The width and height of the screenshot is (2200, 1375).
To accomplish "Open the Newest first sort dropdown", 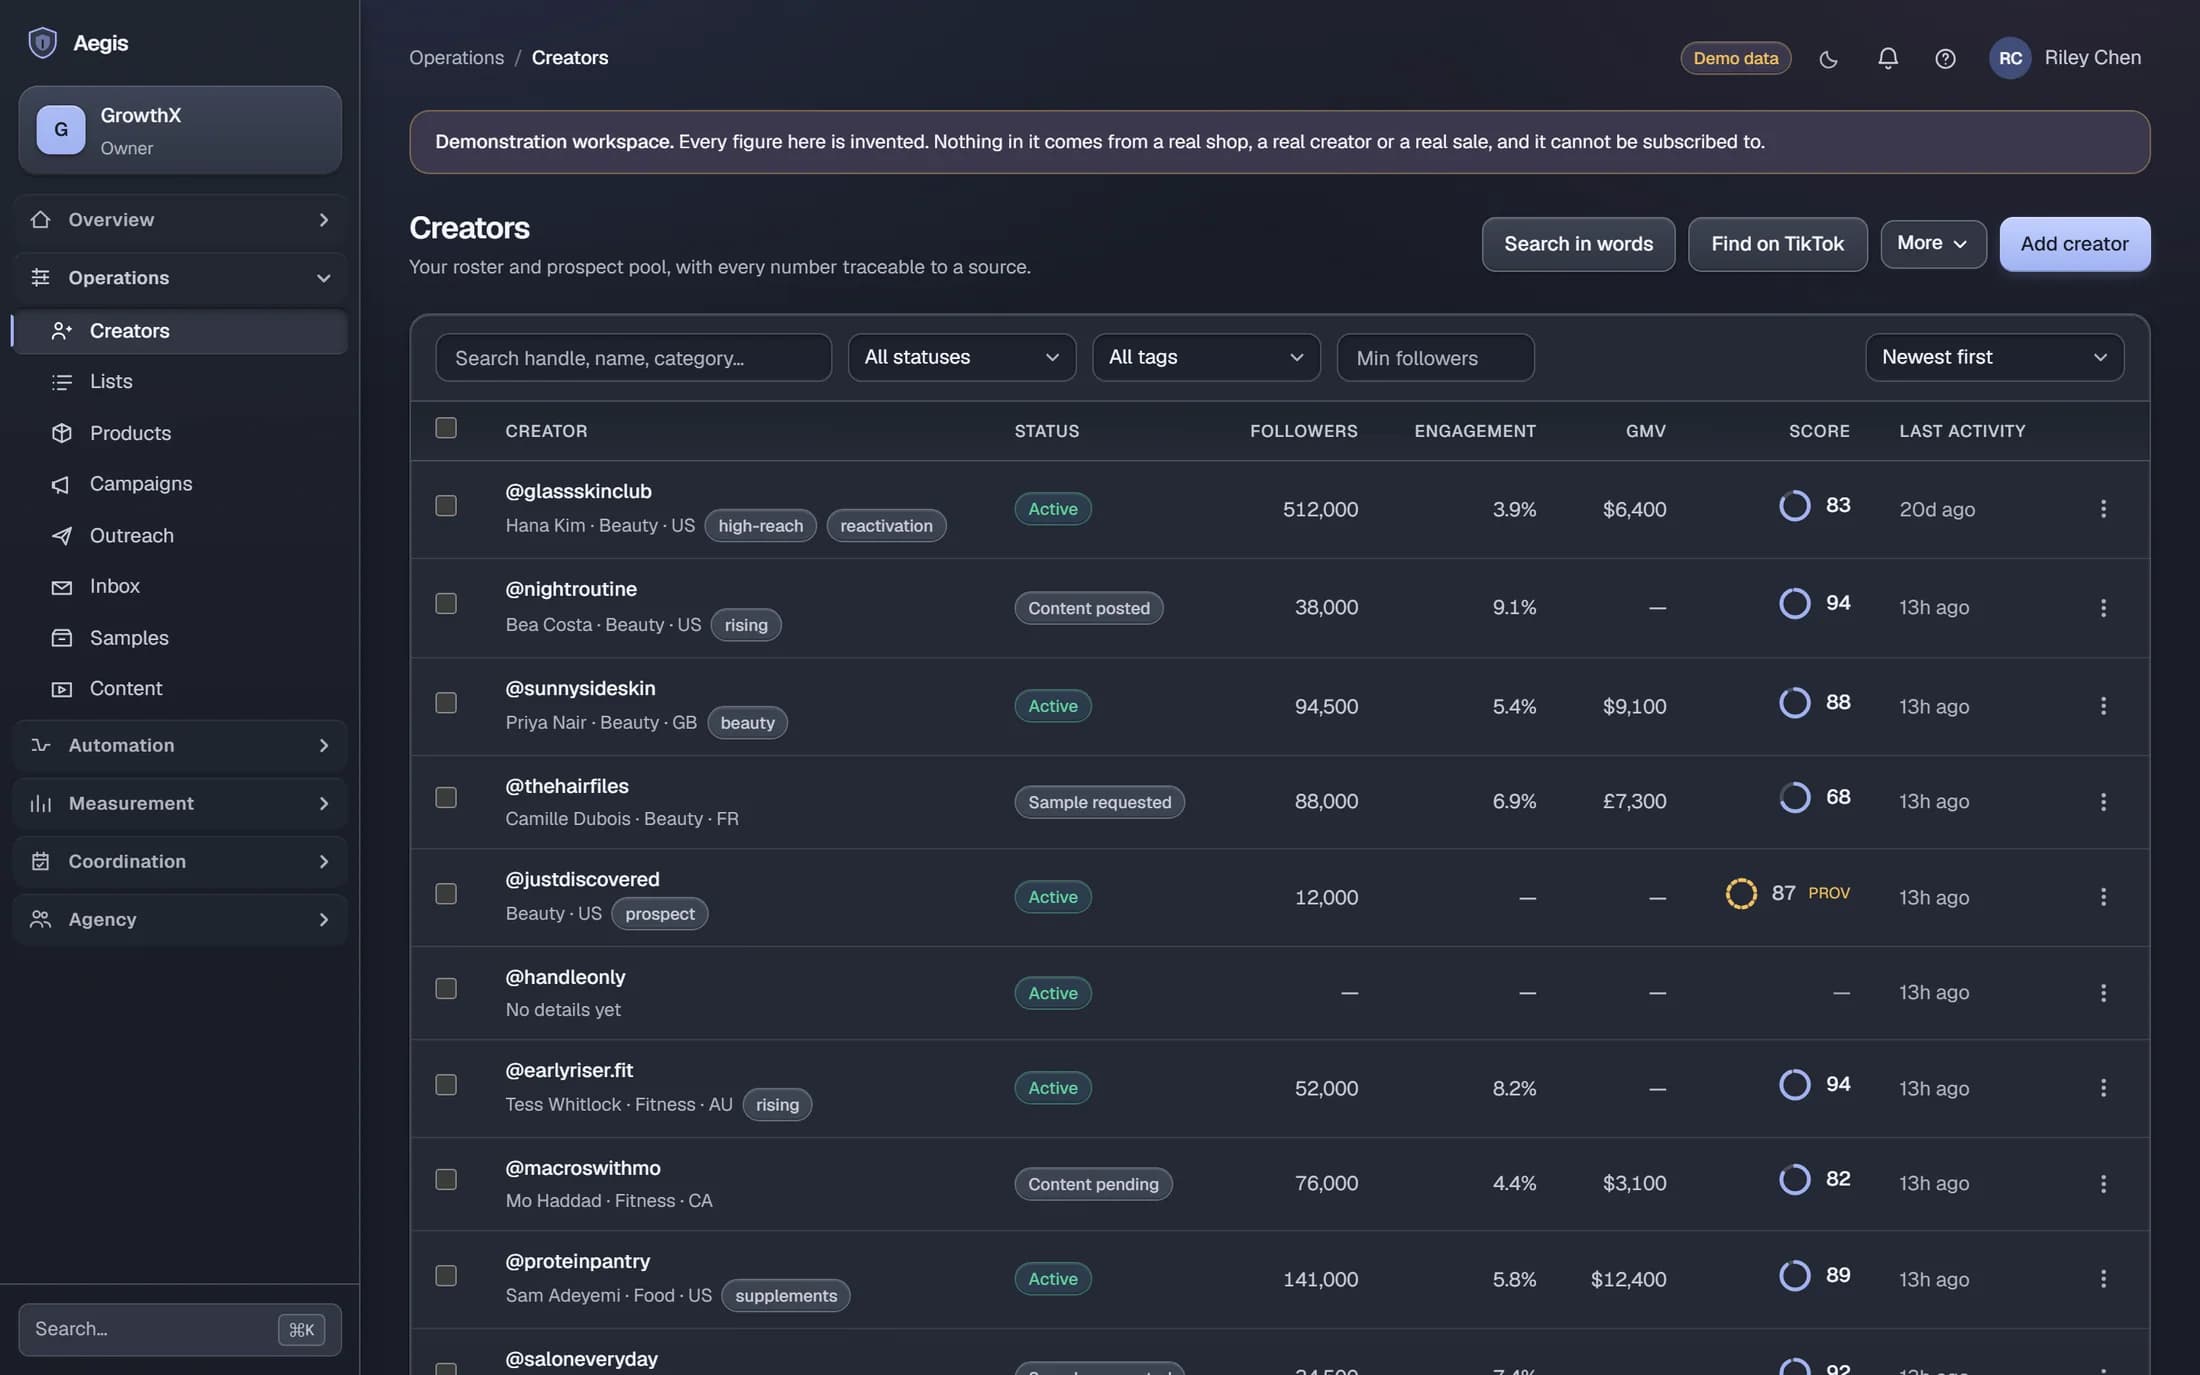I will click(x=1994, y=358).
